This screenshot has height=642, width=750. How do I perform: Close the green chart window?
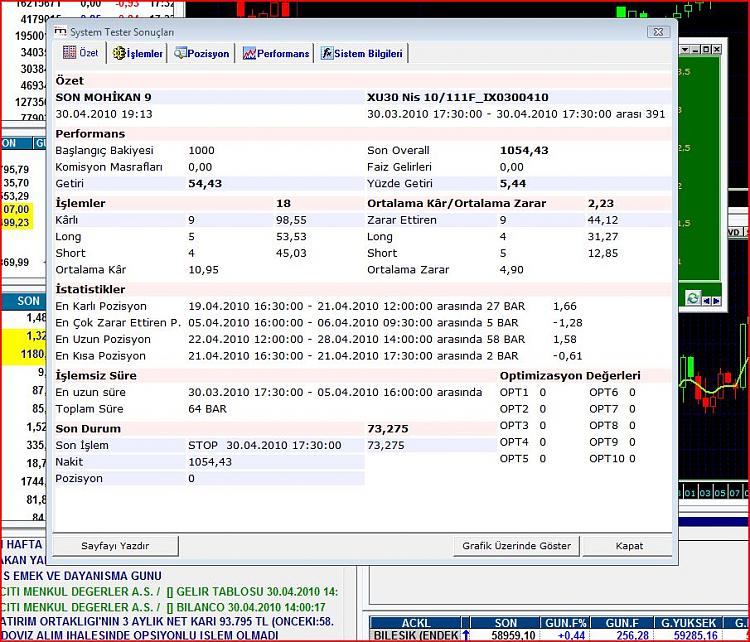717,49
